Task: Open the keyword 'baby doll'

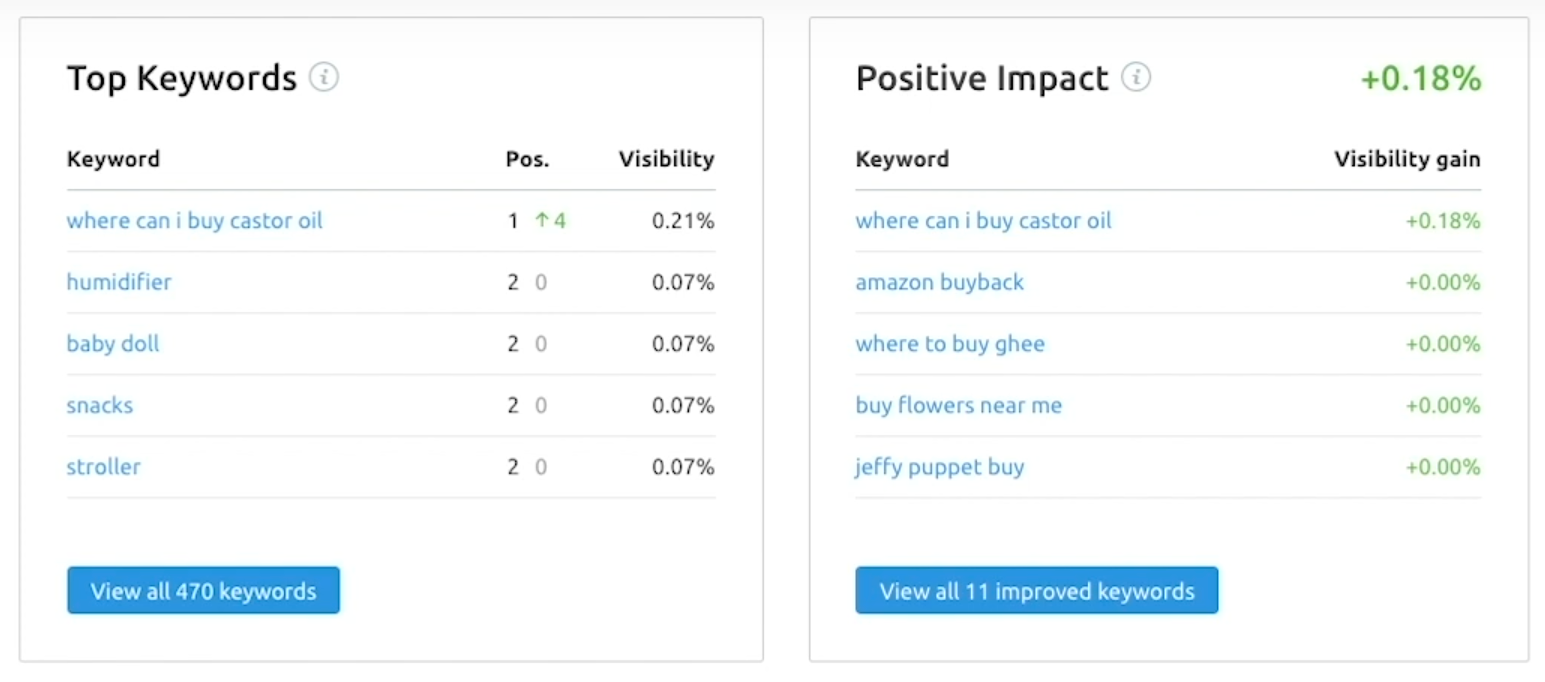Action: tap(112, 343)
